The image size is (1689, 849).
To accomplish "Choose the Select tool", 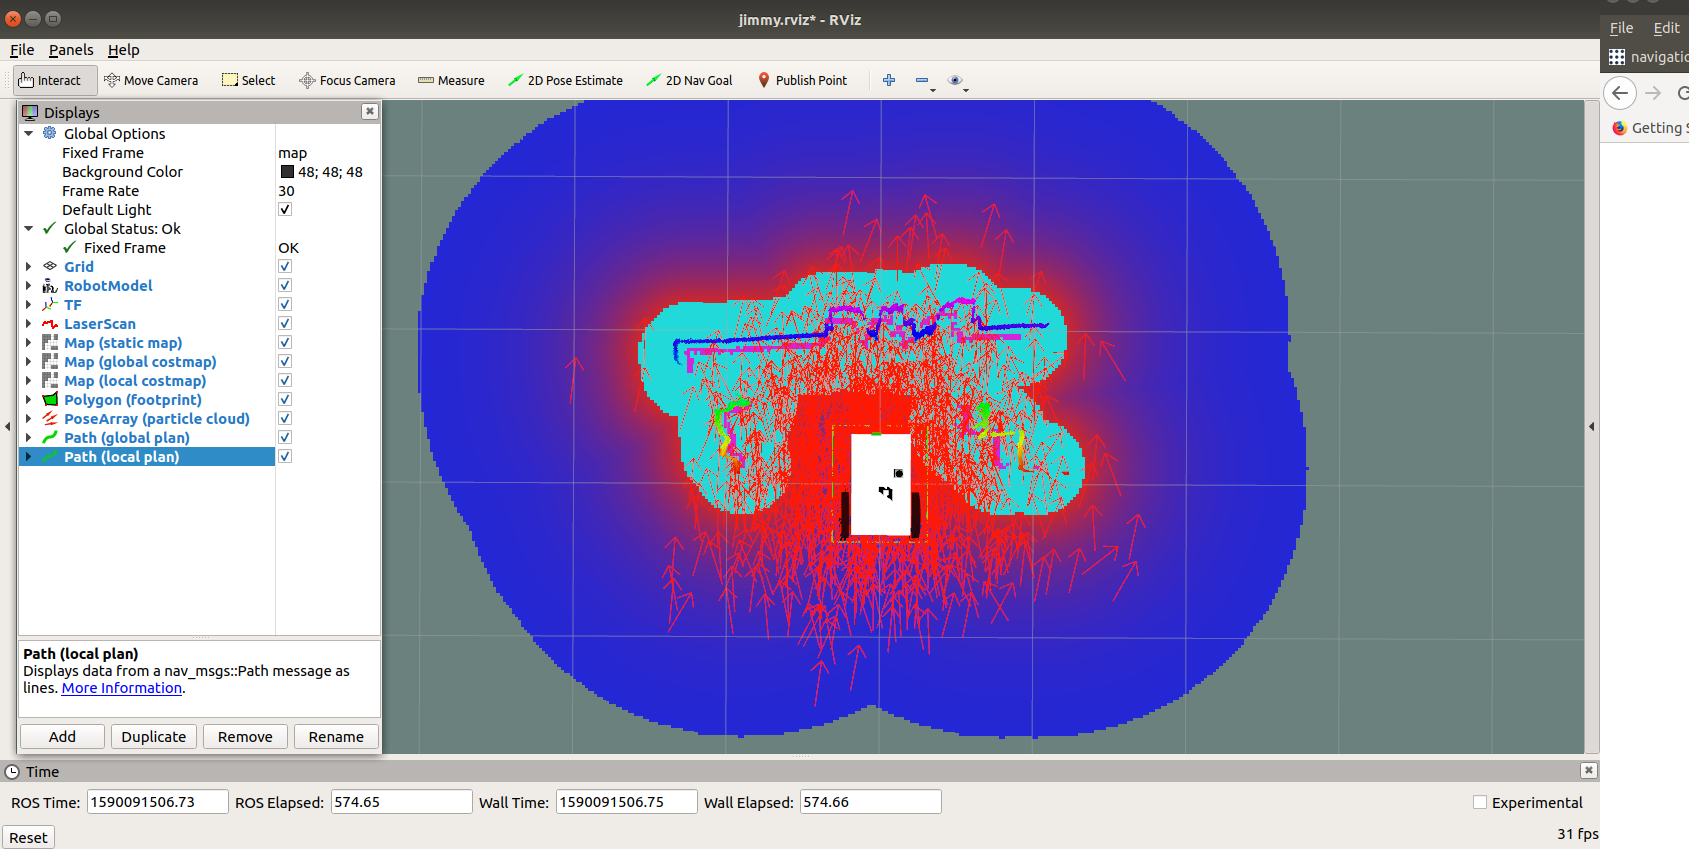I will pos(249,81).
